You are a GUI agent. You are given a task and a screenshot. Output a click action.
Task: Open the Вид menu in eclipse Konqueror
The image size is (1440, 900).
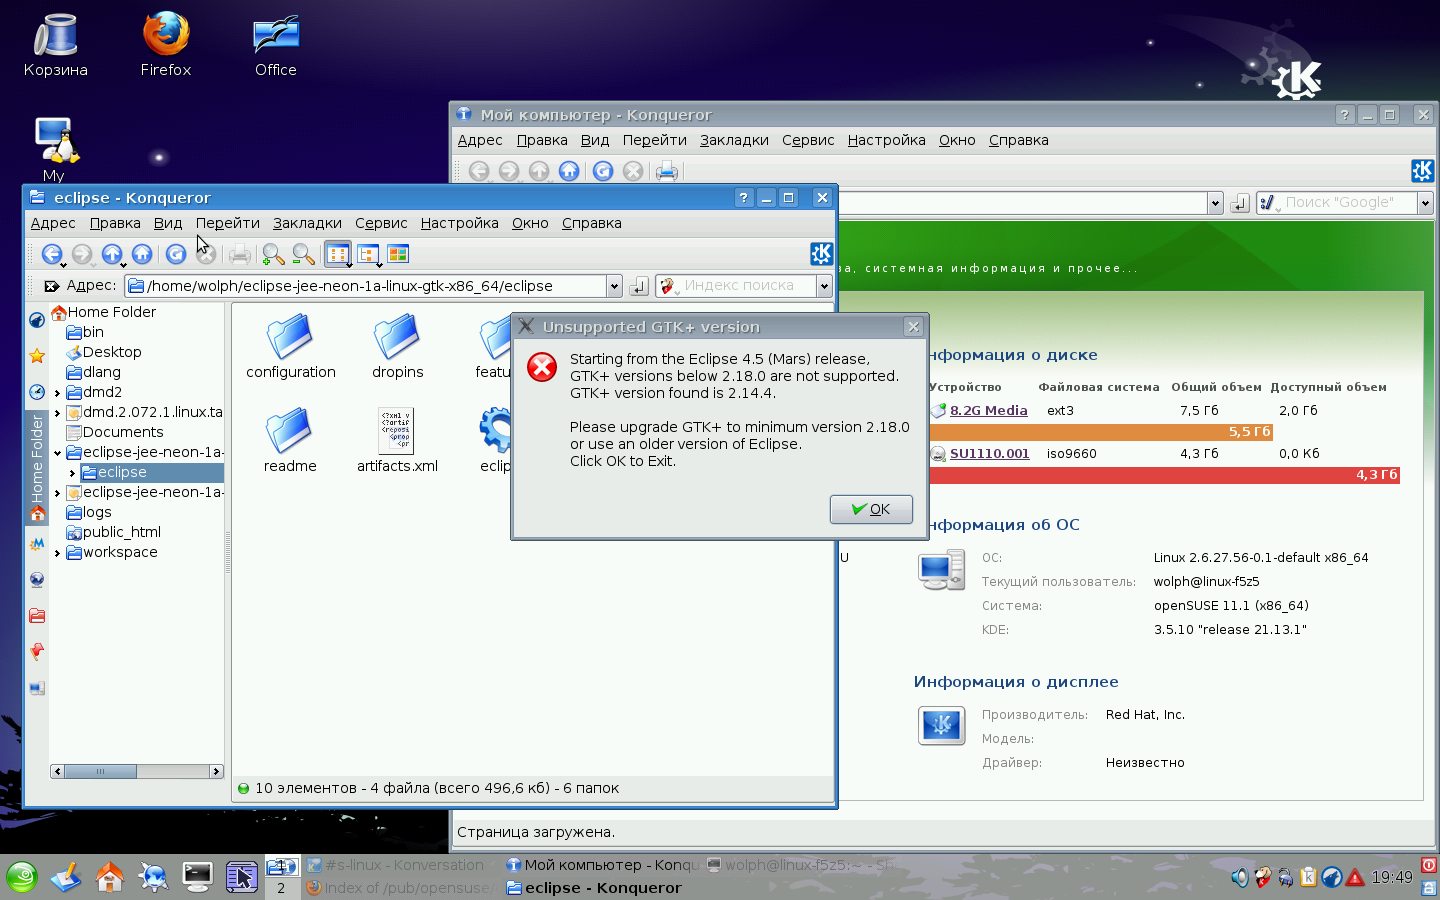tap(168, 223)
